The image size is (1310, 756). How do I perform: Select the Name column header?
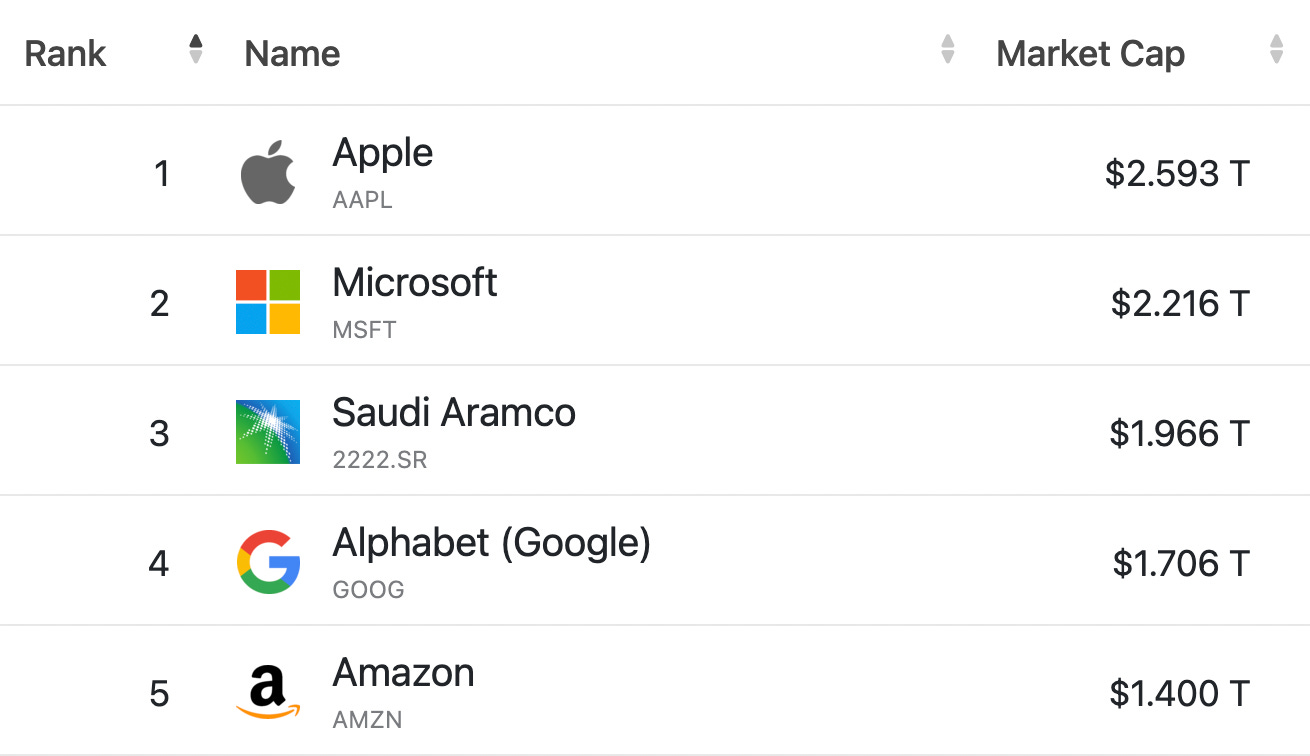292,53
